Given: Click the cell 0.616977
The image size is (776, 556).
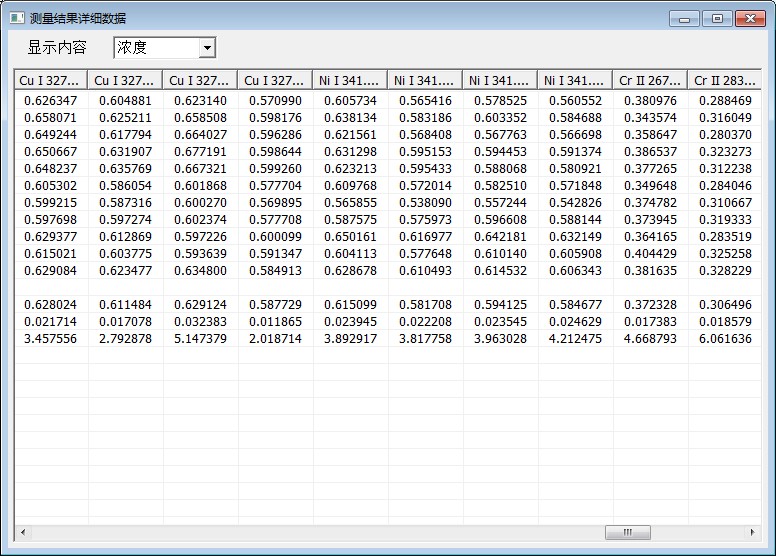Looking at the screenshot, I should click(x=425, y=237).
